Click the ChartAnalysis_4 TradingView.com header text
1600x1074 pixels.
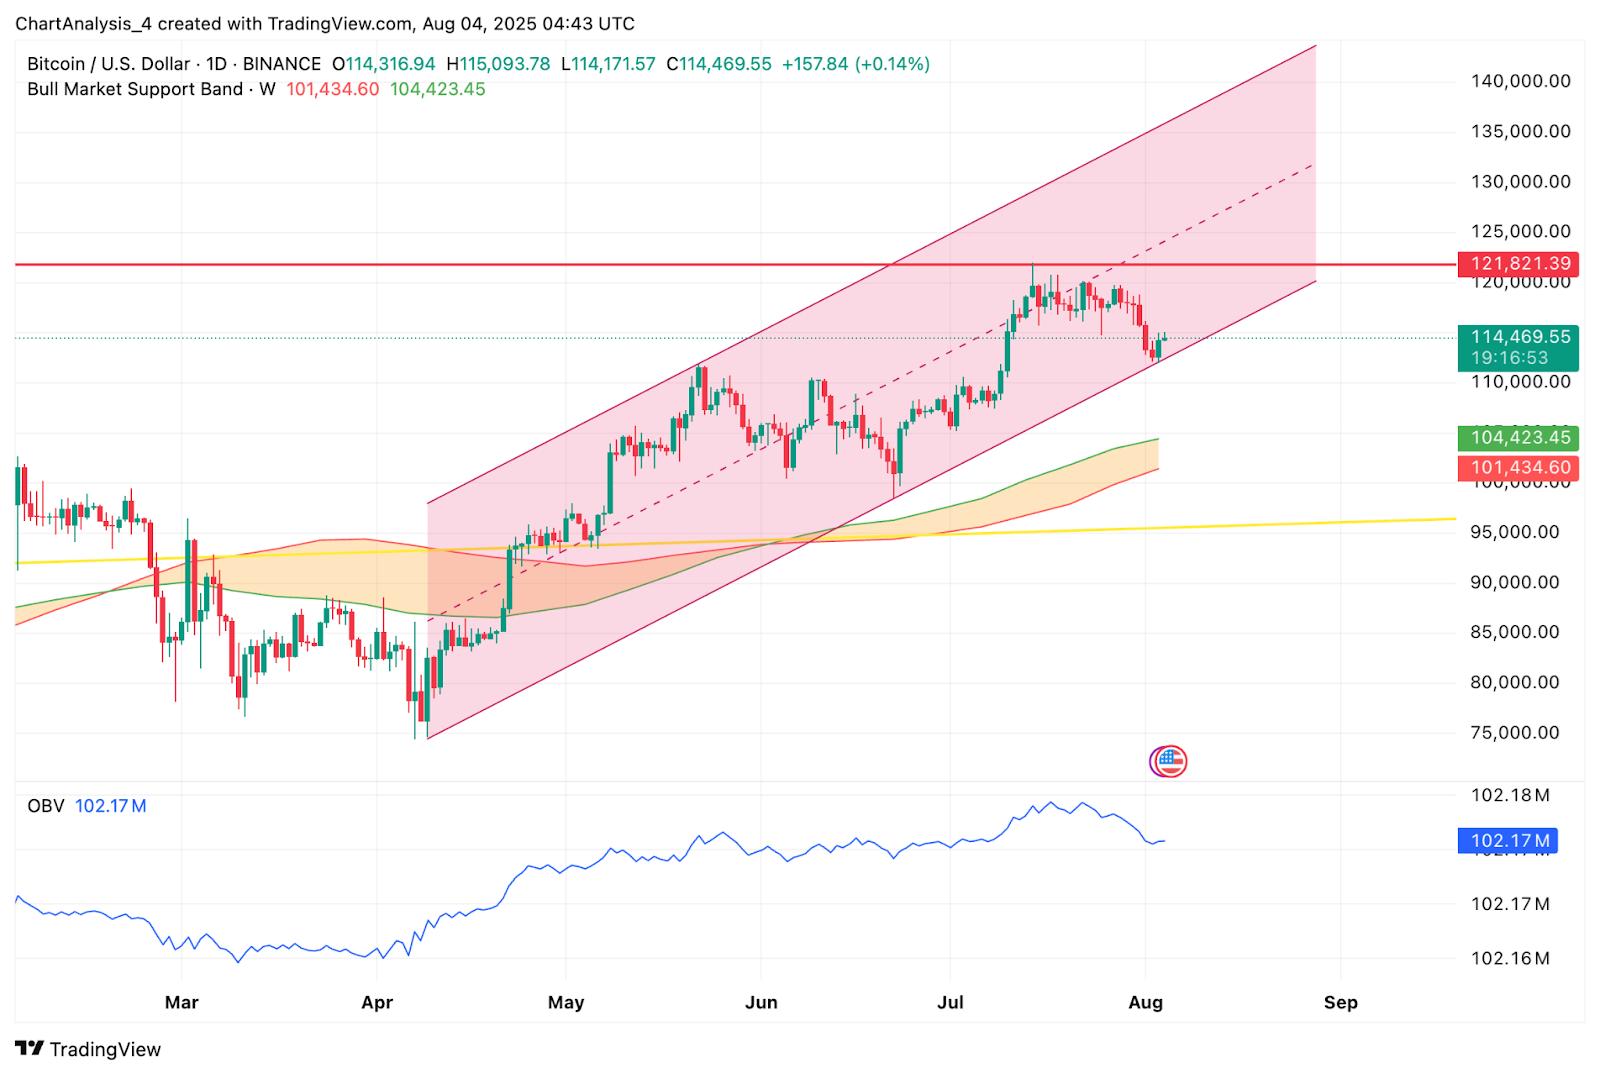pos(324,23)
